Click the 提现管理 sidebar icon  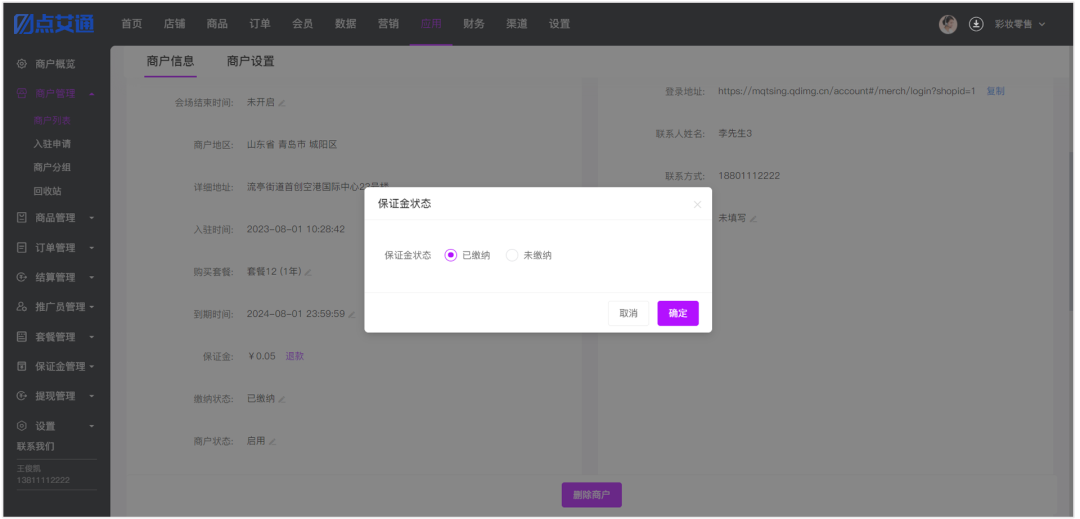22,396
